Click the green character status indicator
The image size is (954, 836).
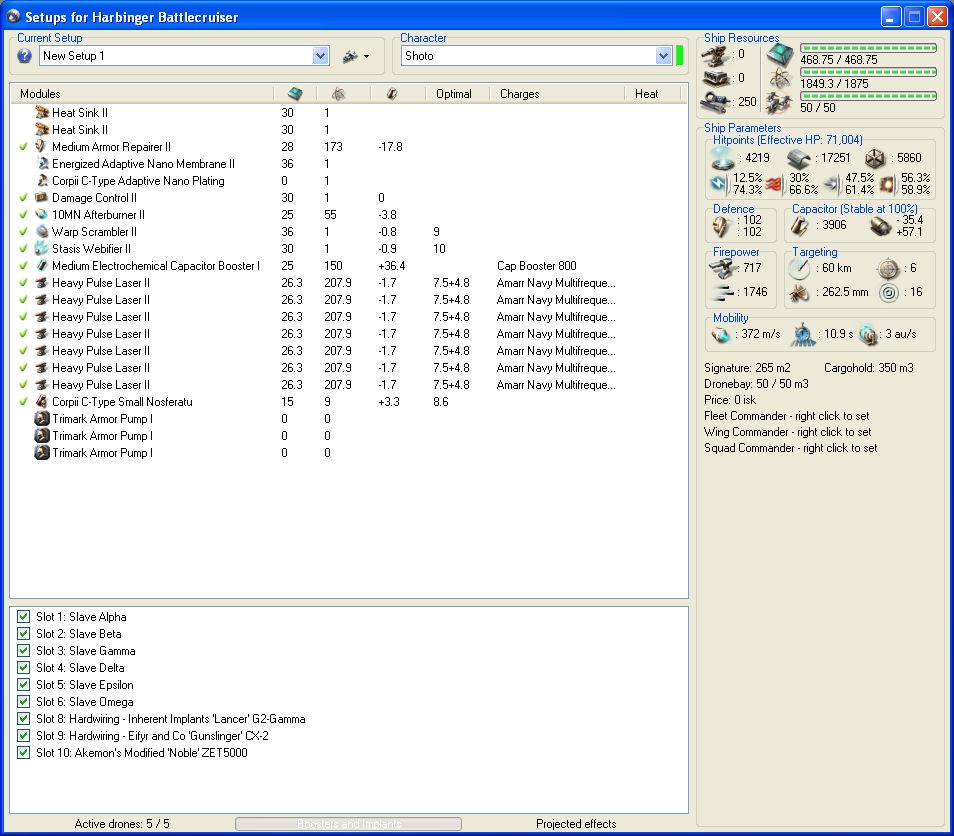680,56
